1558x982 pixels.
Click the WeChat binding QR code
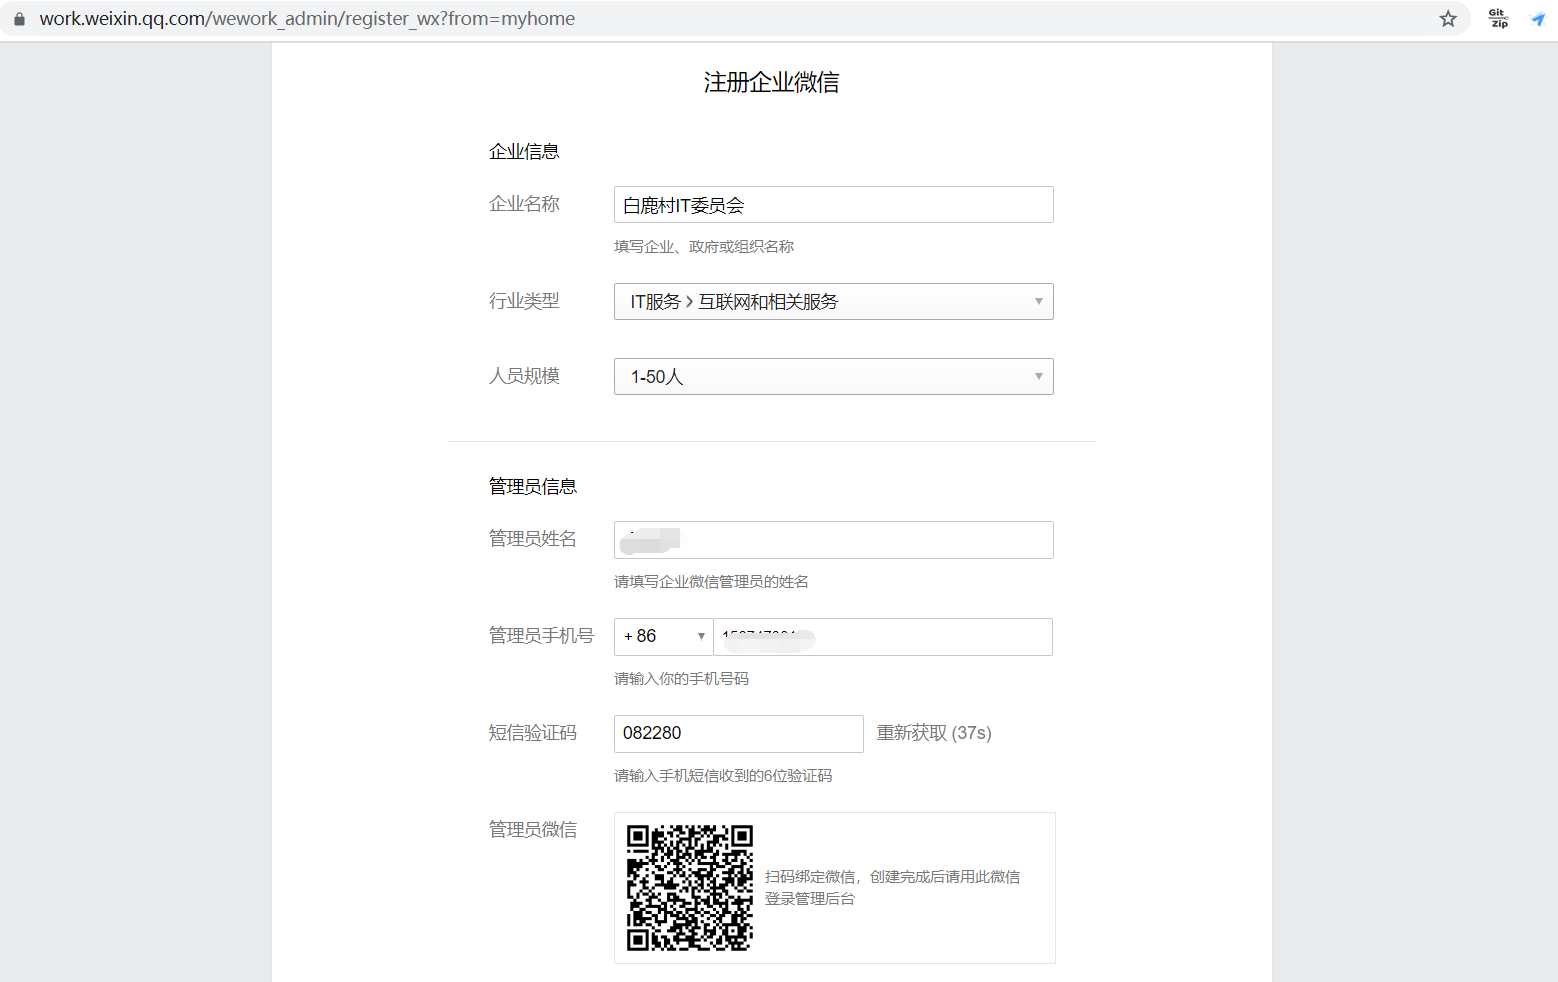pos(690,888)
